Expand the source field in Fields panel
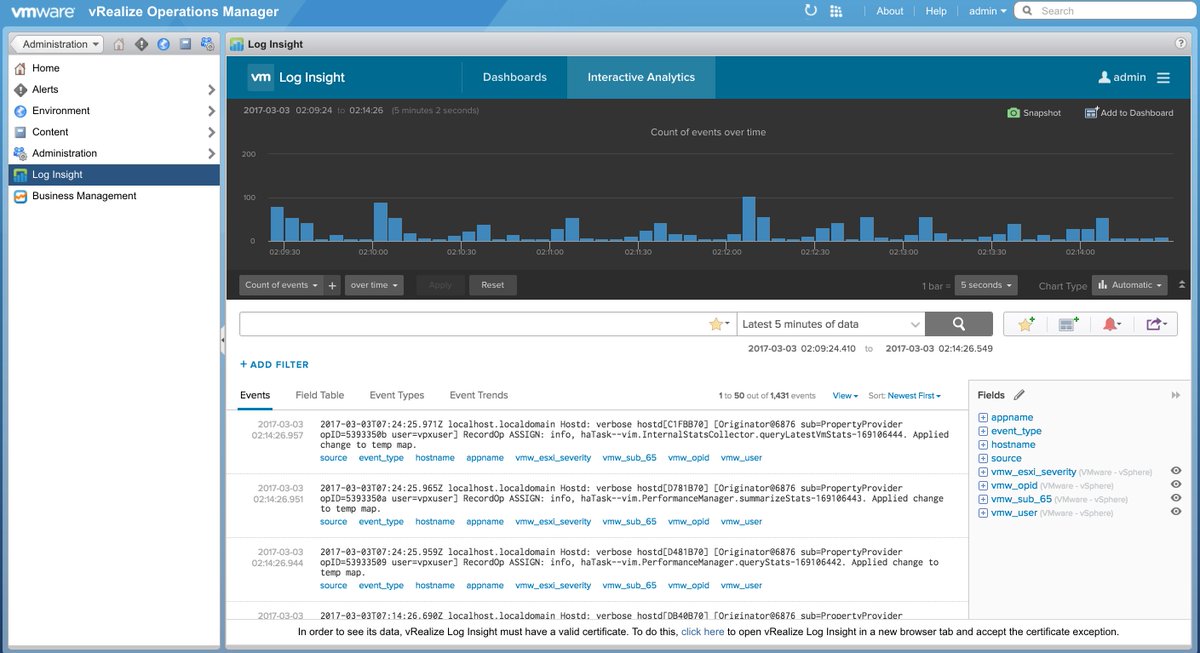Screen dimensions: 1200x653 (983, 458)
